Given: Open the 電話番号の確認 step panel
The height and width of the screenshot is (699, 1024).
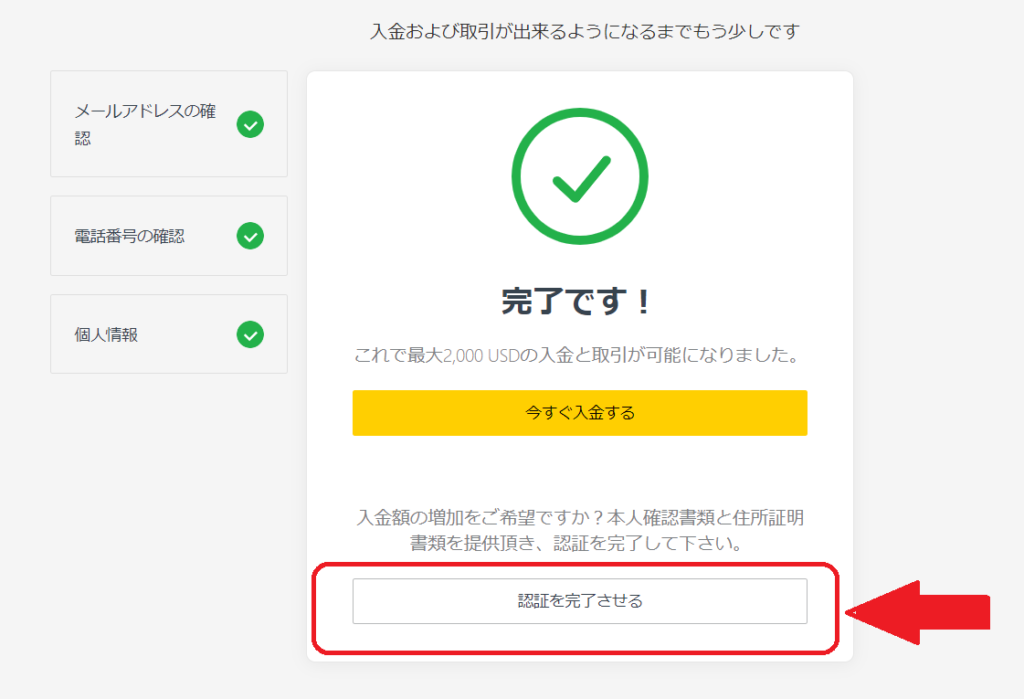Looking at the screenshot, I should tap(168, 235).
